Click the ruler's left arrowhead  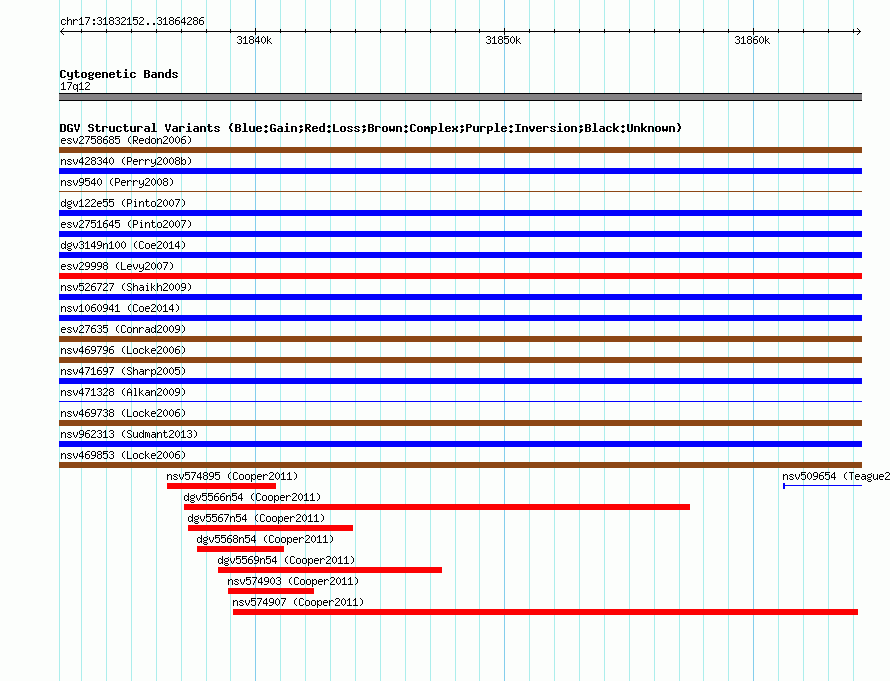tap(62, 32)
